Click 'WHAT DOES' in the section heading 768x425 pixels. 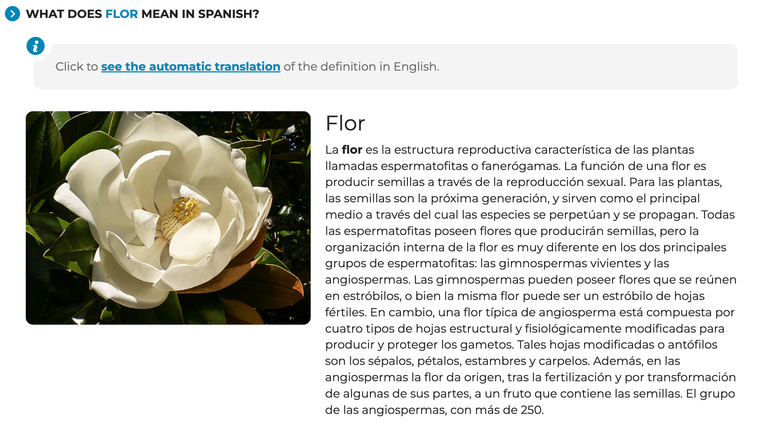coord(64,14)
